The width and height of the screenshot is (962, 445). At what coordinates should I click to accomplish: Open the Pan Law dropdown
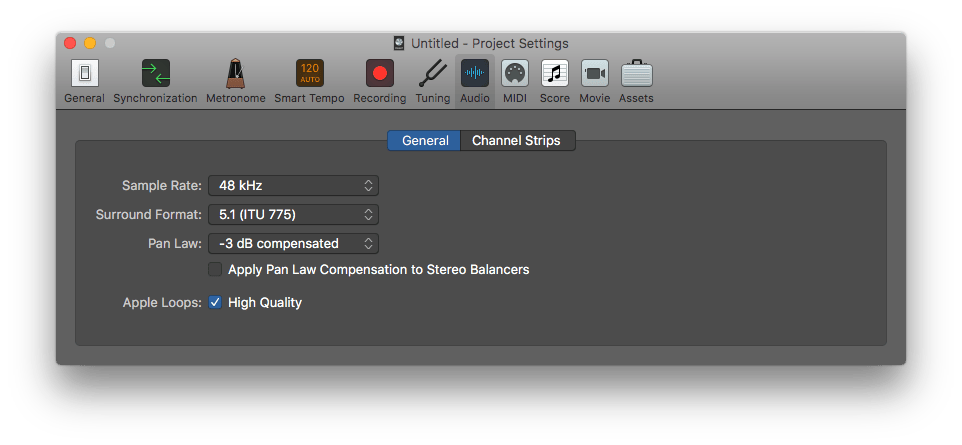coord(293,243)
